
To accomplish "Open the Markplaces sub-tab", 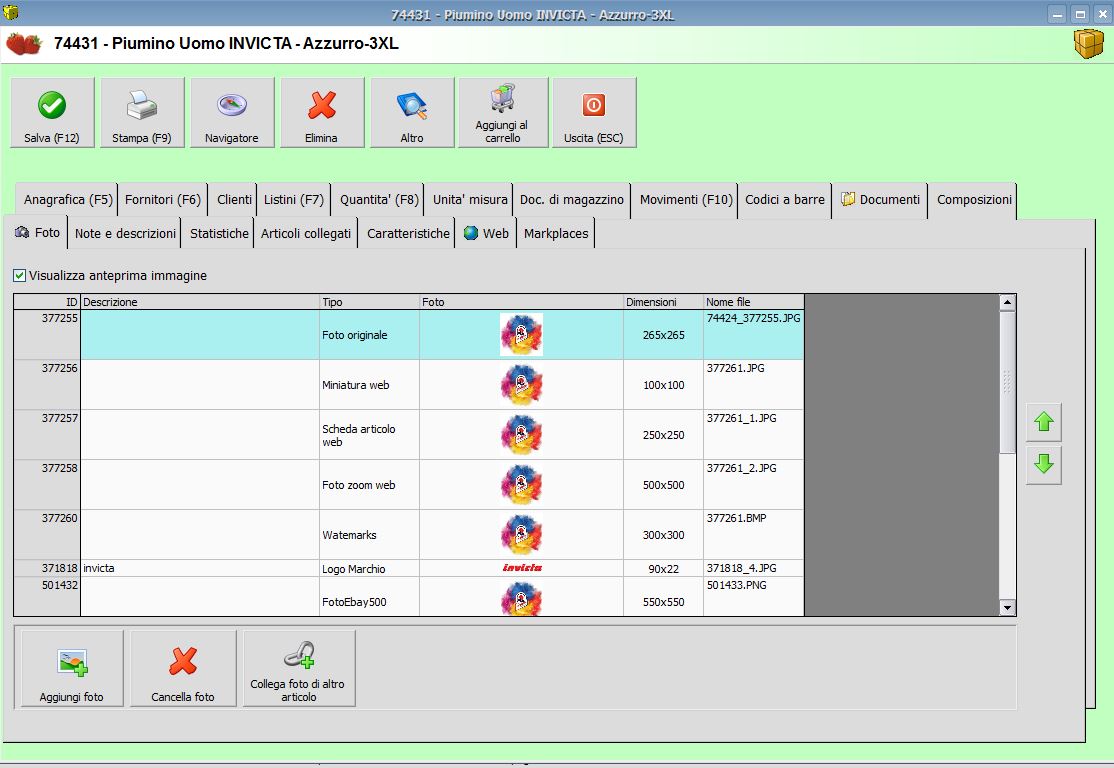I will pyautogui.click(x=556, y=233).
